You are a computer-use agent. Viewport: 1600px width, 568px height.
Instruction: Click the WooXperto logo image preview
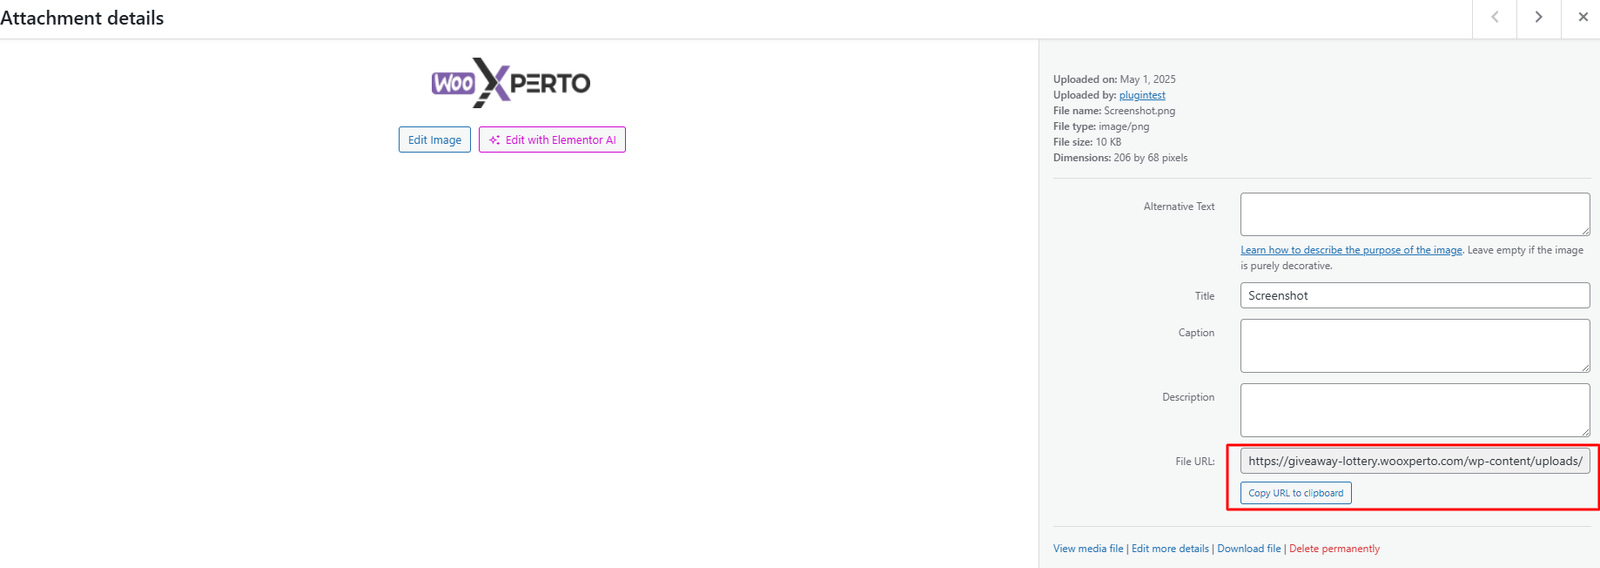pyautogui.click(x=511, y=83)
